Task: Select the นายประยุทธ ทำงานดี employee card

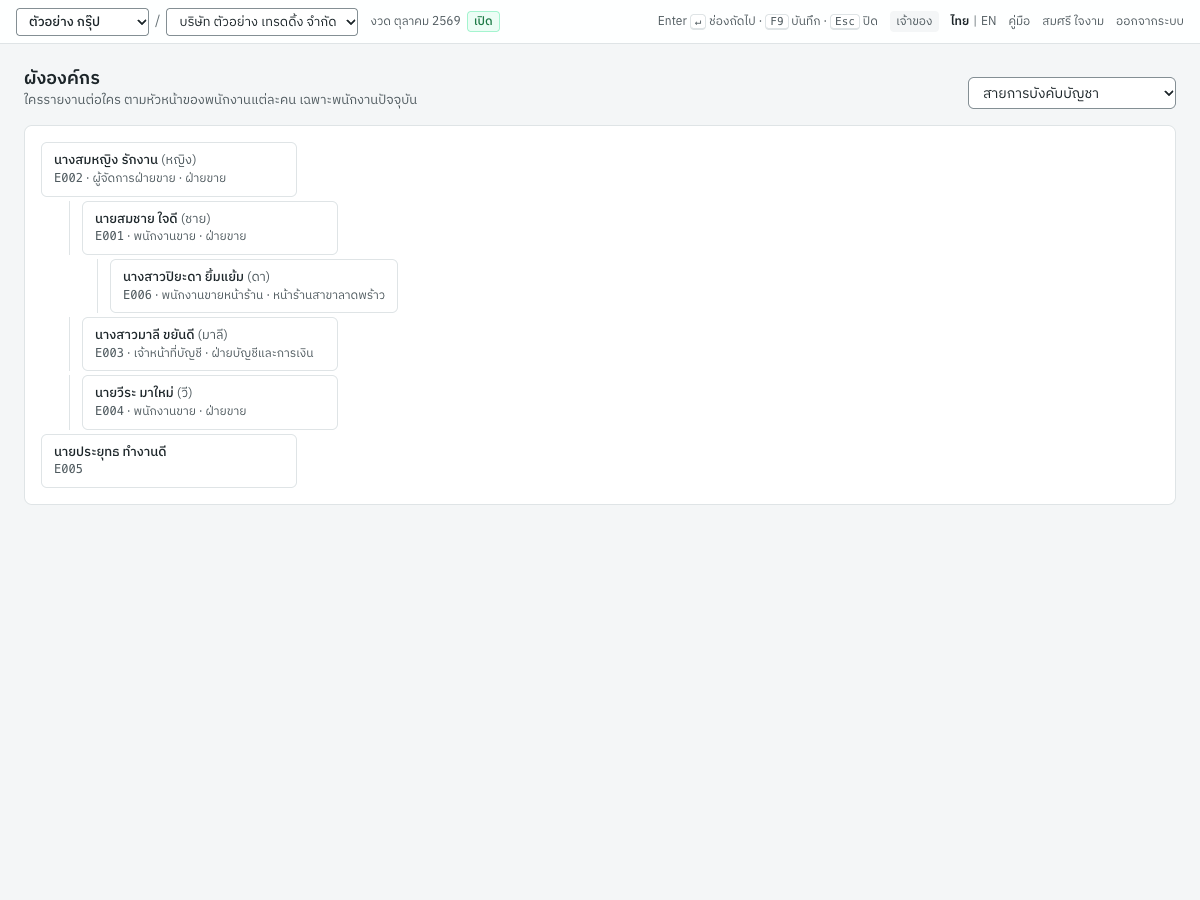Action: pos(169,461)
